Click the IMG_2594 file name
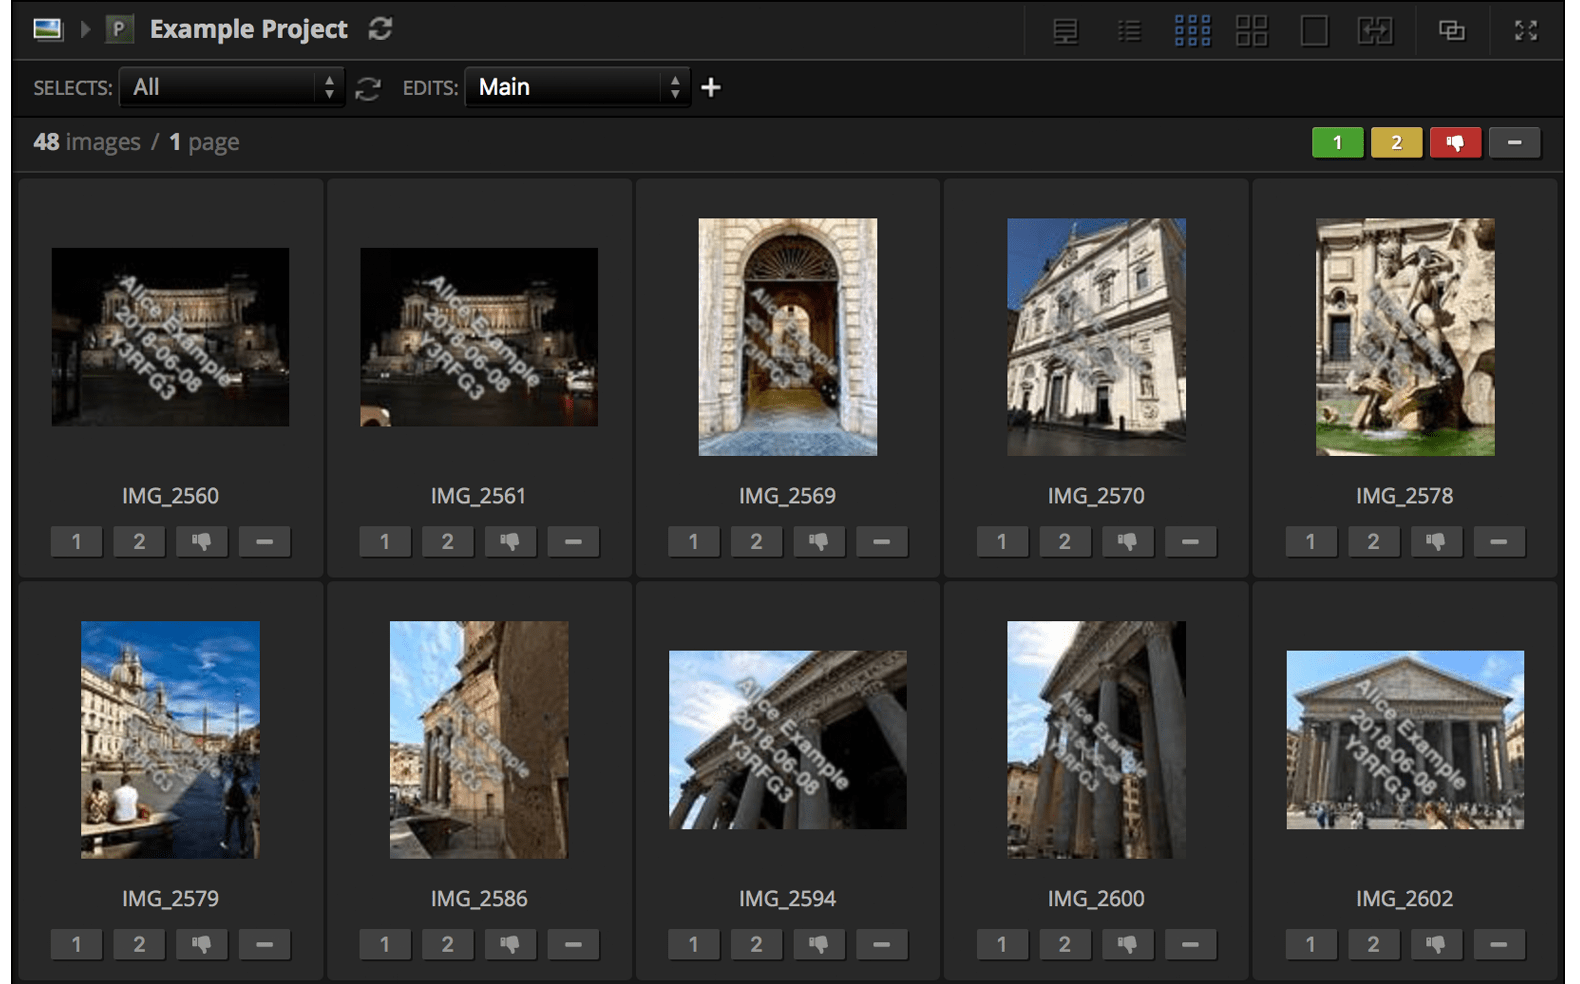The image size is (1580, 984). [x=787, y=899]
